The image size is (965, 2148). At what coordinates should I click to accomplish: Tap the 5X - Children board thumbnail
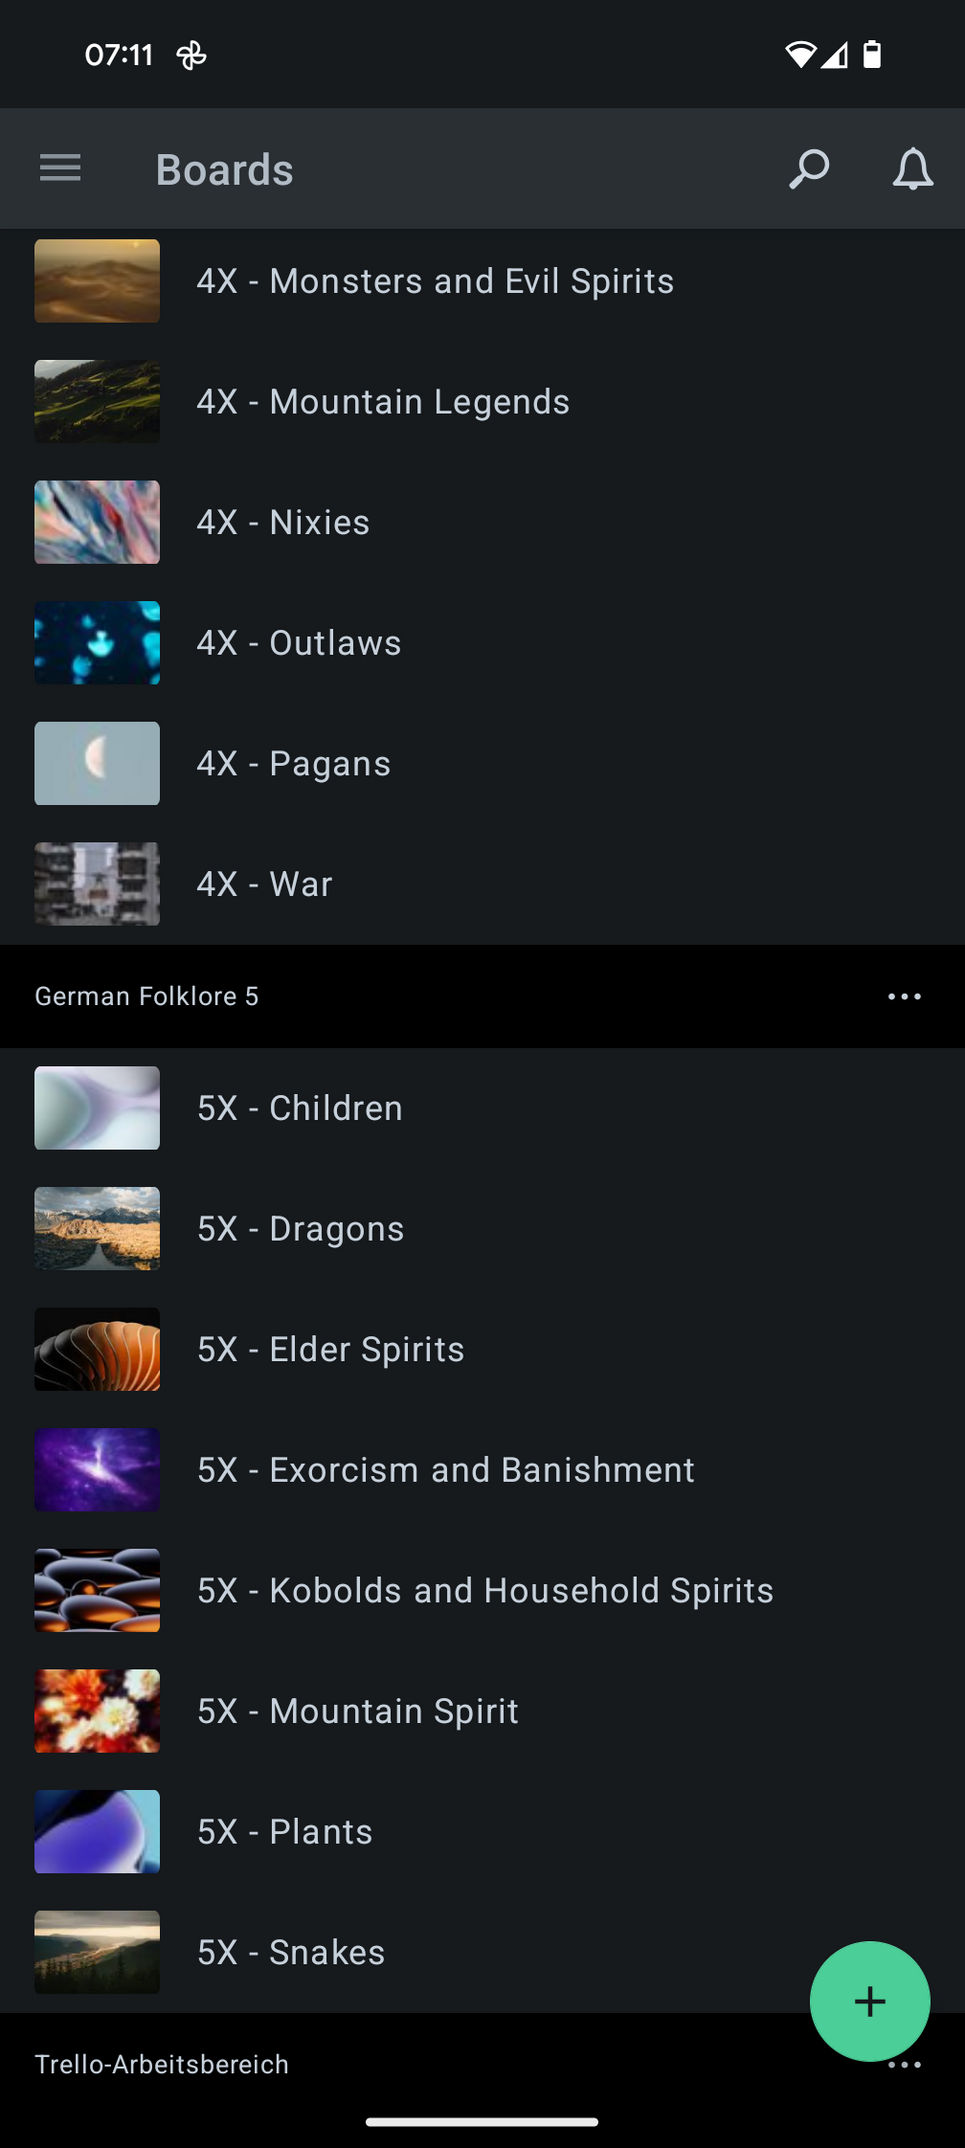coord(97,1108)
